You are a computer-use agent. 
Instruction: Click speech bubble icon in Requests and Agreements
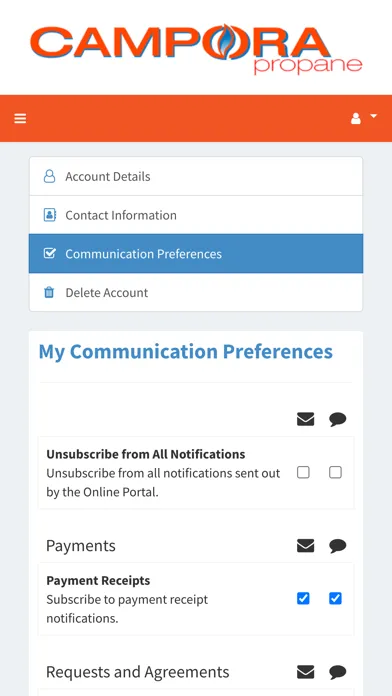(338, 672)
